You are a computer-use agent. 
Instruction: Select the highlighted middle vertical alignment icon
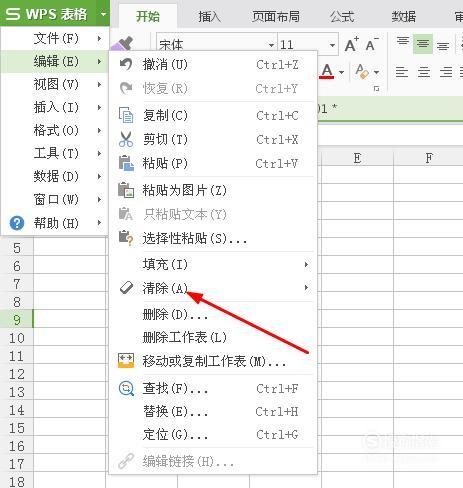click(423, 44)
